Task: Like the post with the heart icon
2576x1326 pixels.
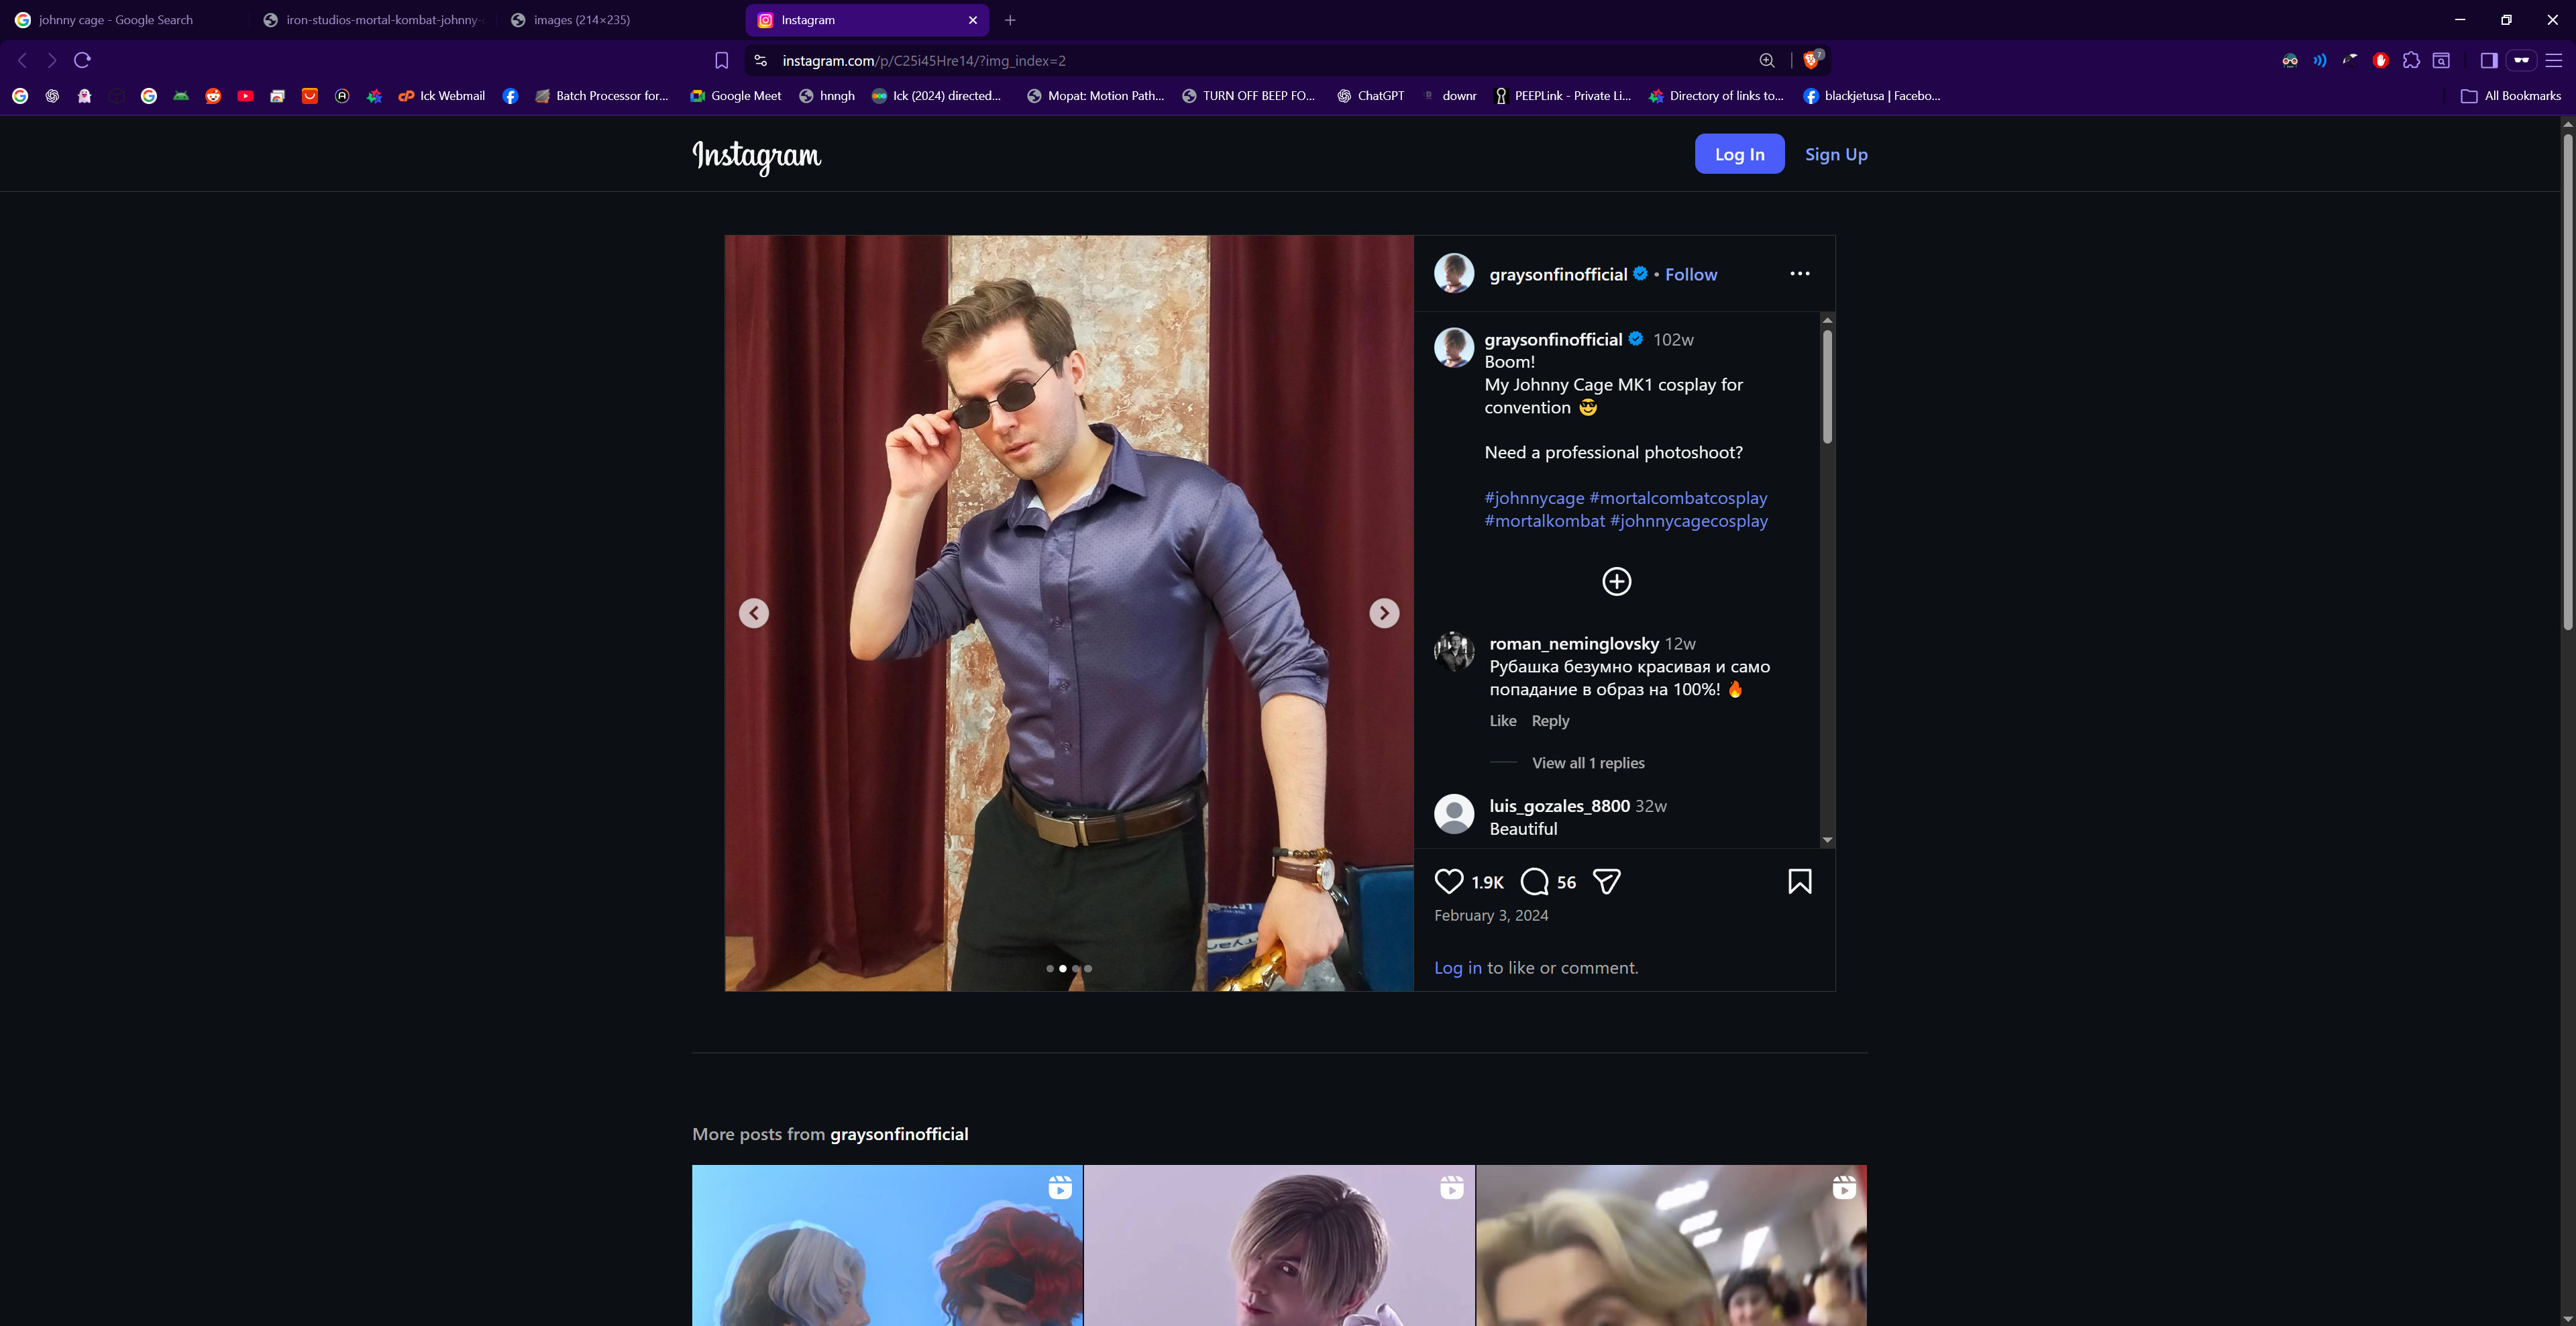Action: click(x=1448, y=881)
